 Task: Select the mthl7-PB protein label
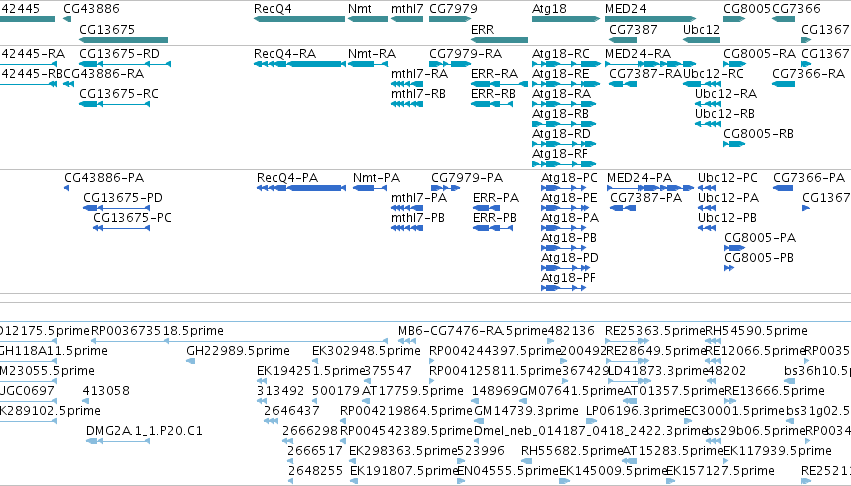click(418, 218)
